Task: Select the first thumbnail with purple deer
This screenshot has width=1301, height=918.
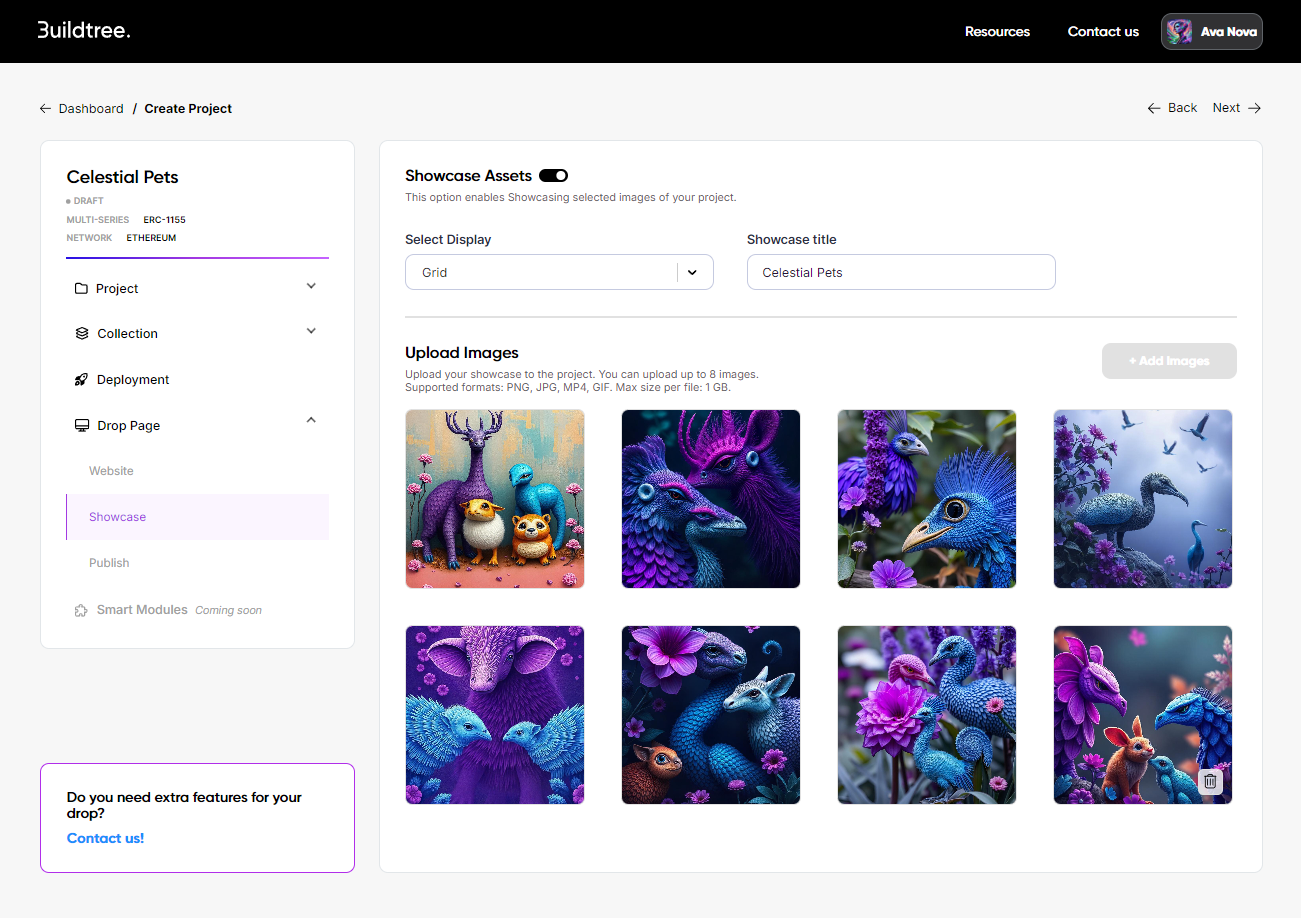Action: 495,499
